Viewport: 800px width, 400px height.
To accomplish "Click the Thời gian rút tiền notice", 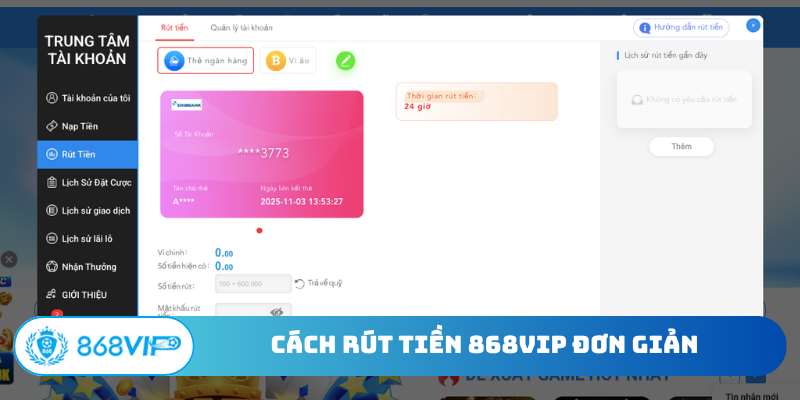I will (477, 102).
